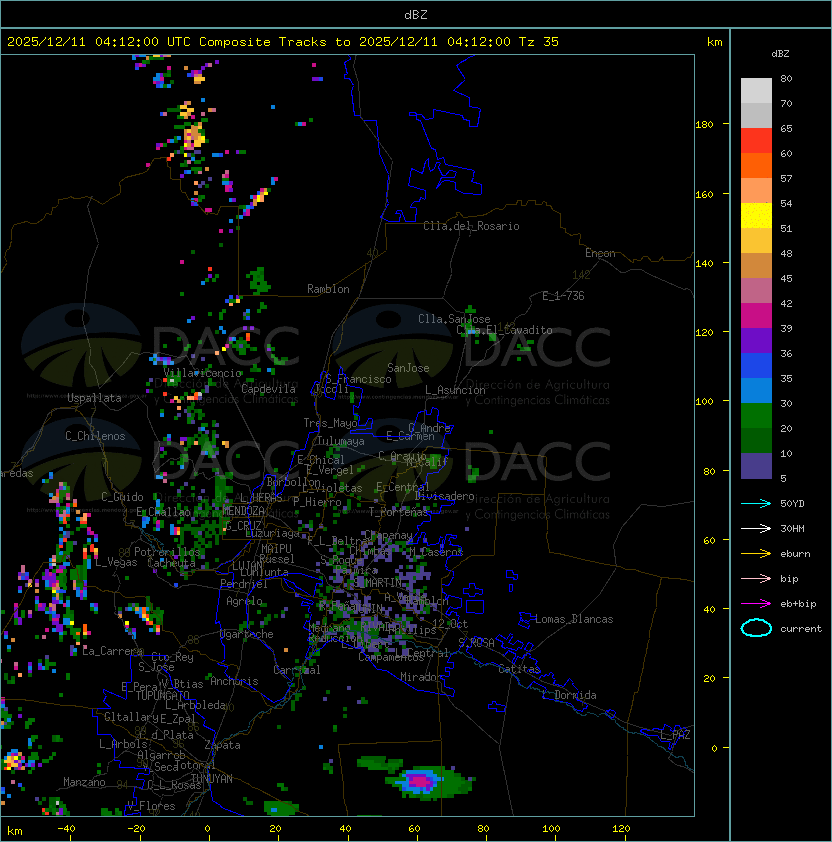Select the light blue 30-35 dBZ swatch
Screen dimensions: 832x842
point(756,390)
